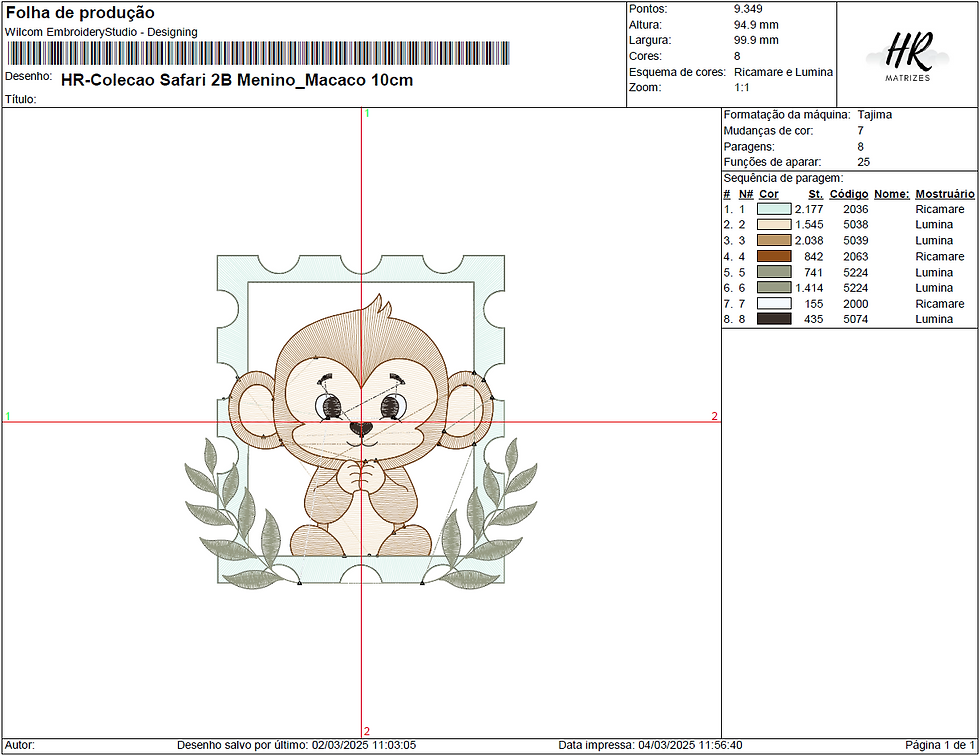The image size is (980, 755).
Task: Click stitch count '1.414' in stop 6
Action: tap(809, 288)
